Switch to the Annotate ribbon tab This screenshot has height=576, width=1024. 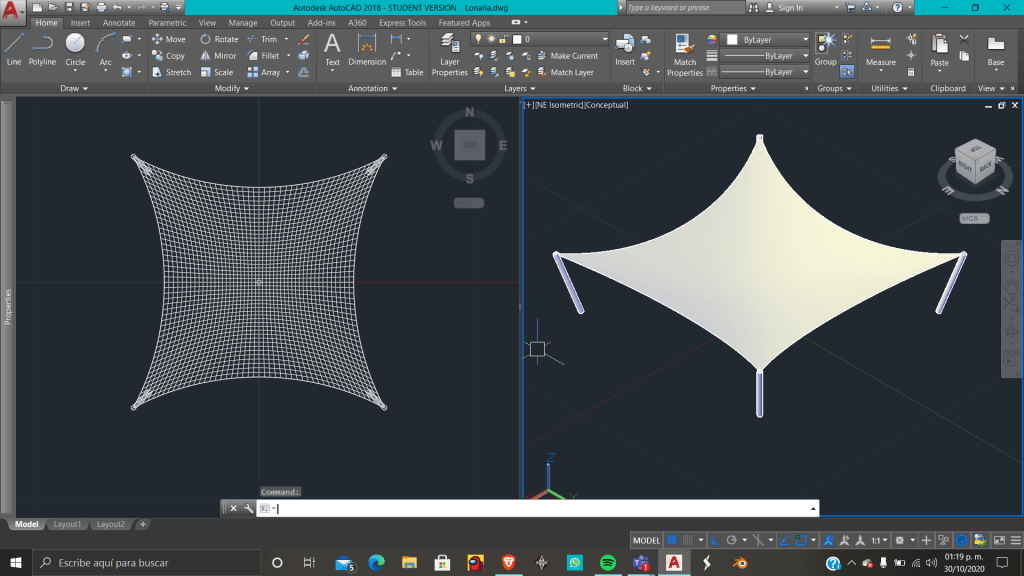coord(119,23)
